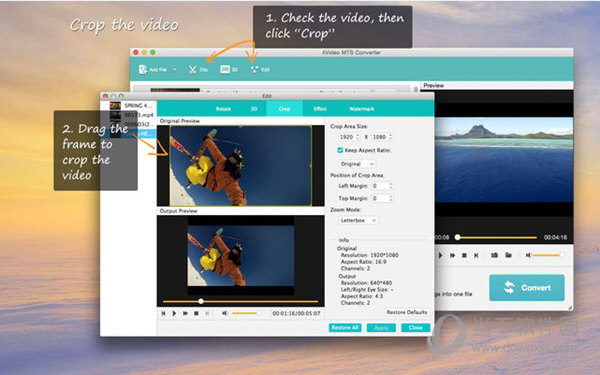Click the Restore All button
The width and height of the screenshot is (600, 375).
pyautogui.click(x=345, y=328)
